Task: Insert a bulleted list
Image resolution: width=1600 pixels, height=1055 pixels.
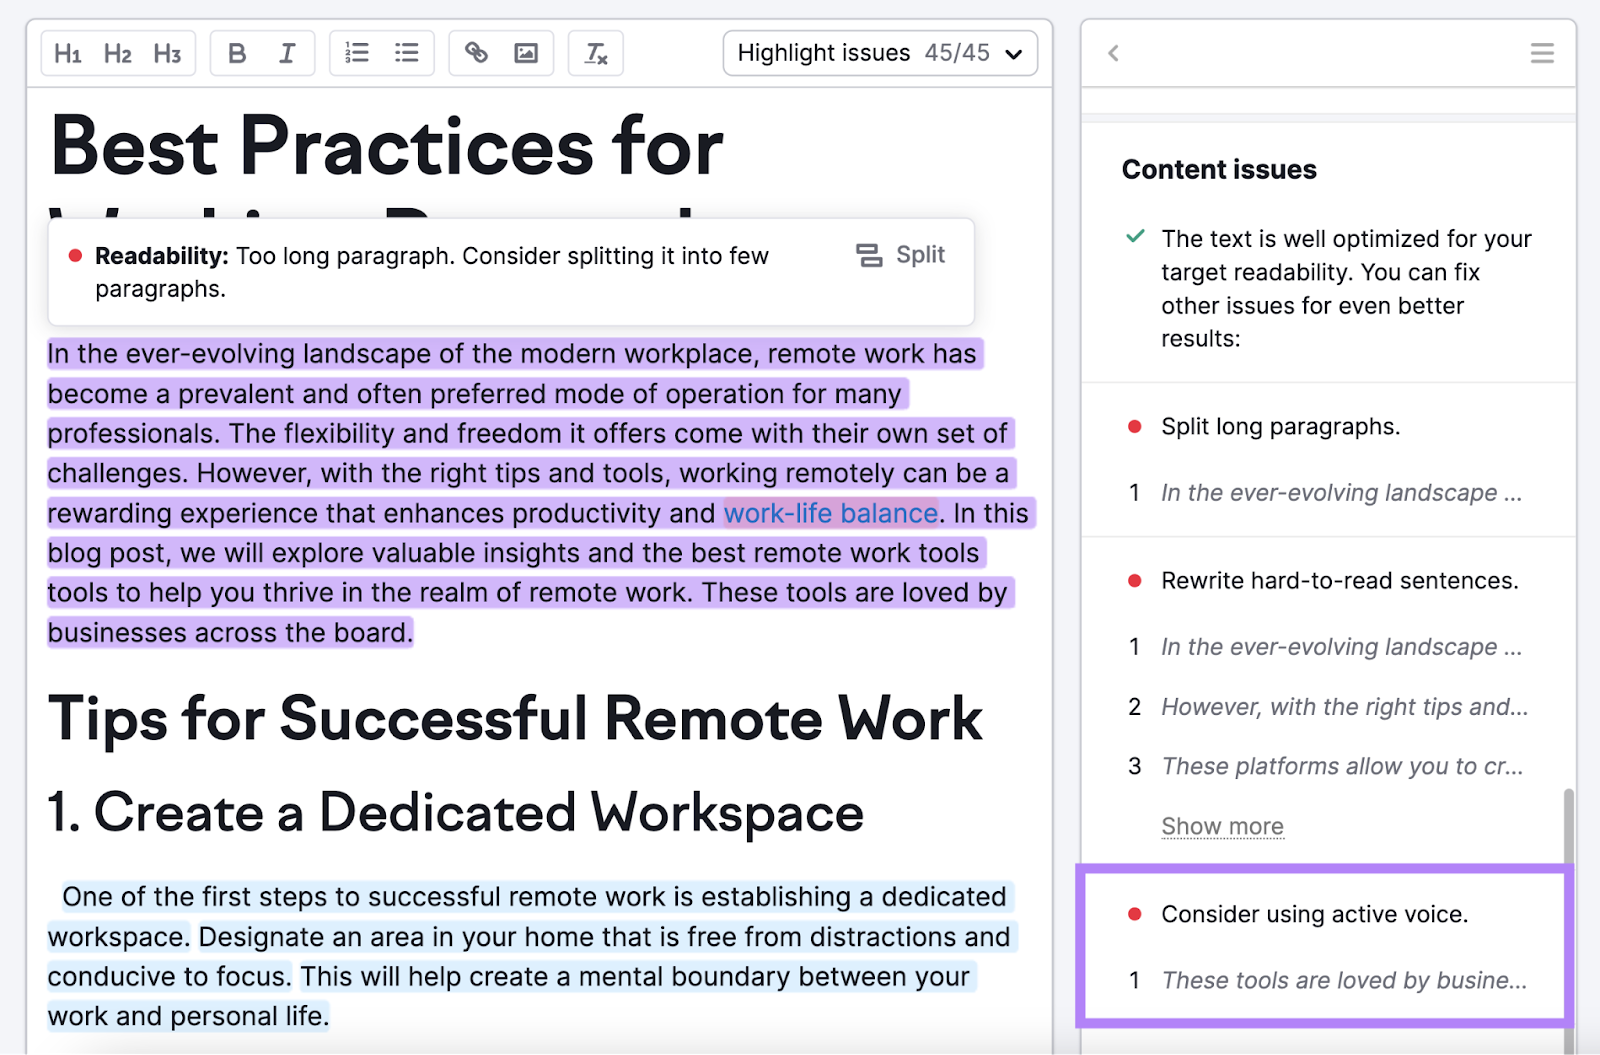Action: coord(406,53)
